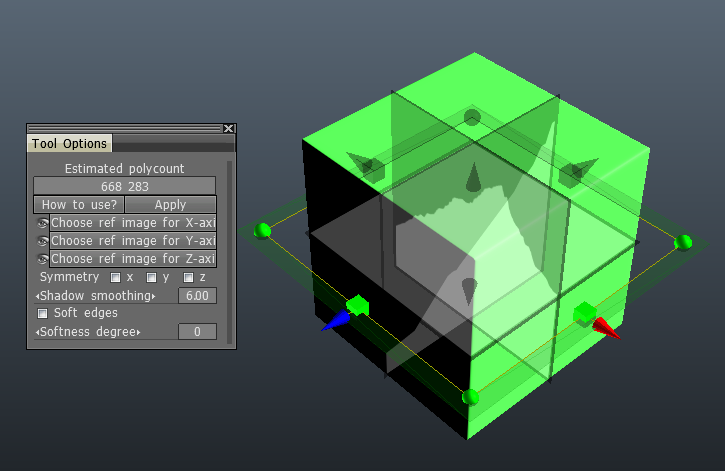Choose ref image for X-axis
This screenshot has height=471, width=725.
(x=133, y=223)
